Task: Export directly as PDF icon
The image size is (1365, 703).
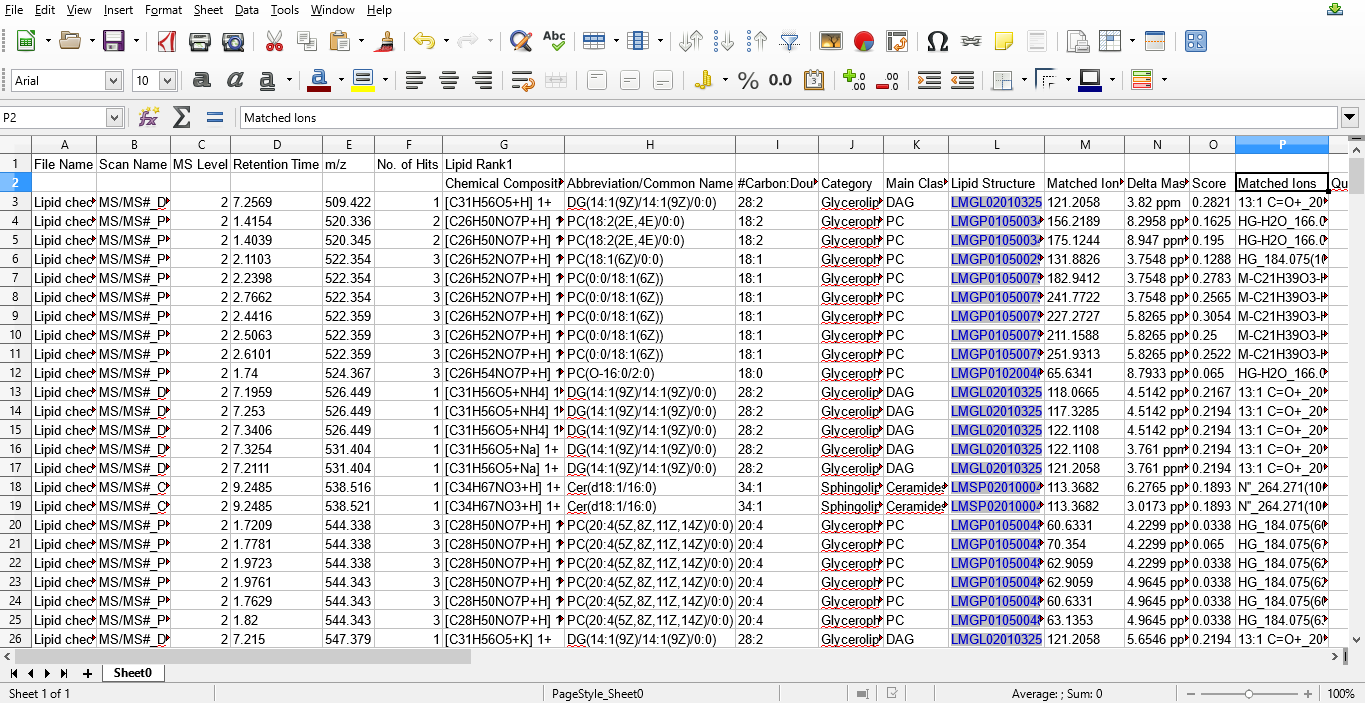Action: click(x=166, y=41)
